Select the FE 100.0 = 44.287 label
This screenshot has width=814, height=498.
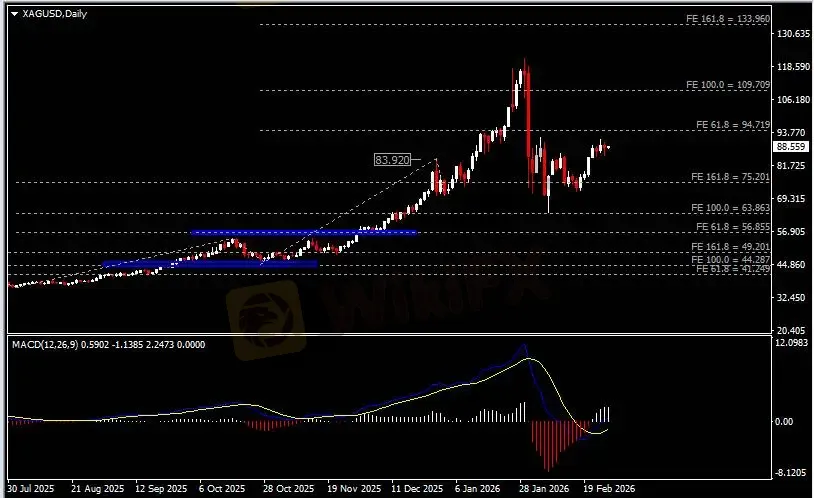click(x=730, y=260)
